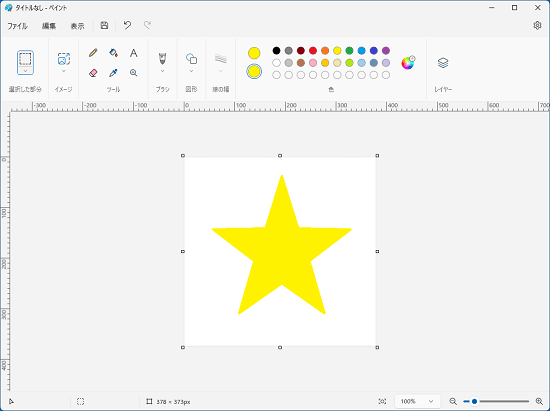The image size is (550, 411).
Task: Pick the brown color swatch
Action: (x=301, y=63)
